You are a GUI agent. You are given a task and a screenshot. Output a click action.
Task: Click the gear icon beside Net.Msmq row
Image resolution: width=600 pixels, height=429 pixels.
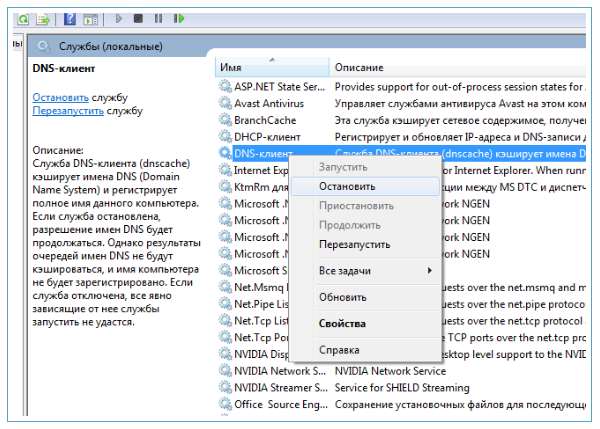[x=225, y=287]
